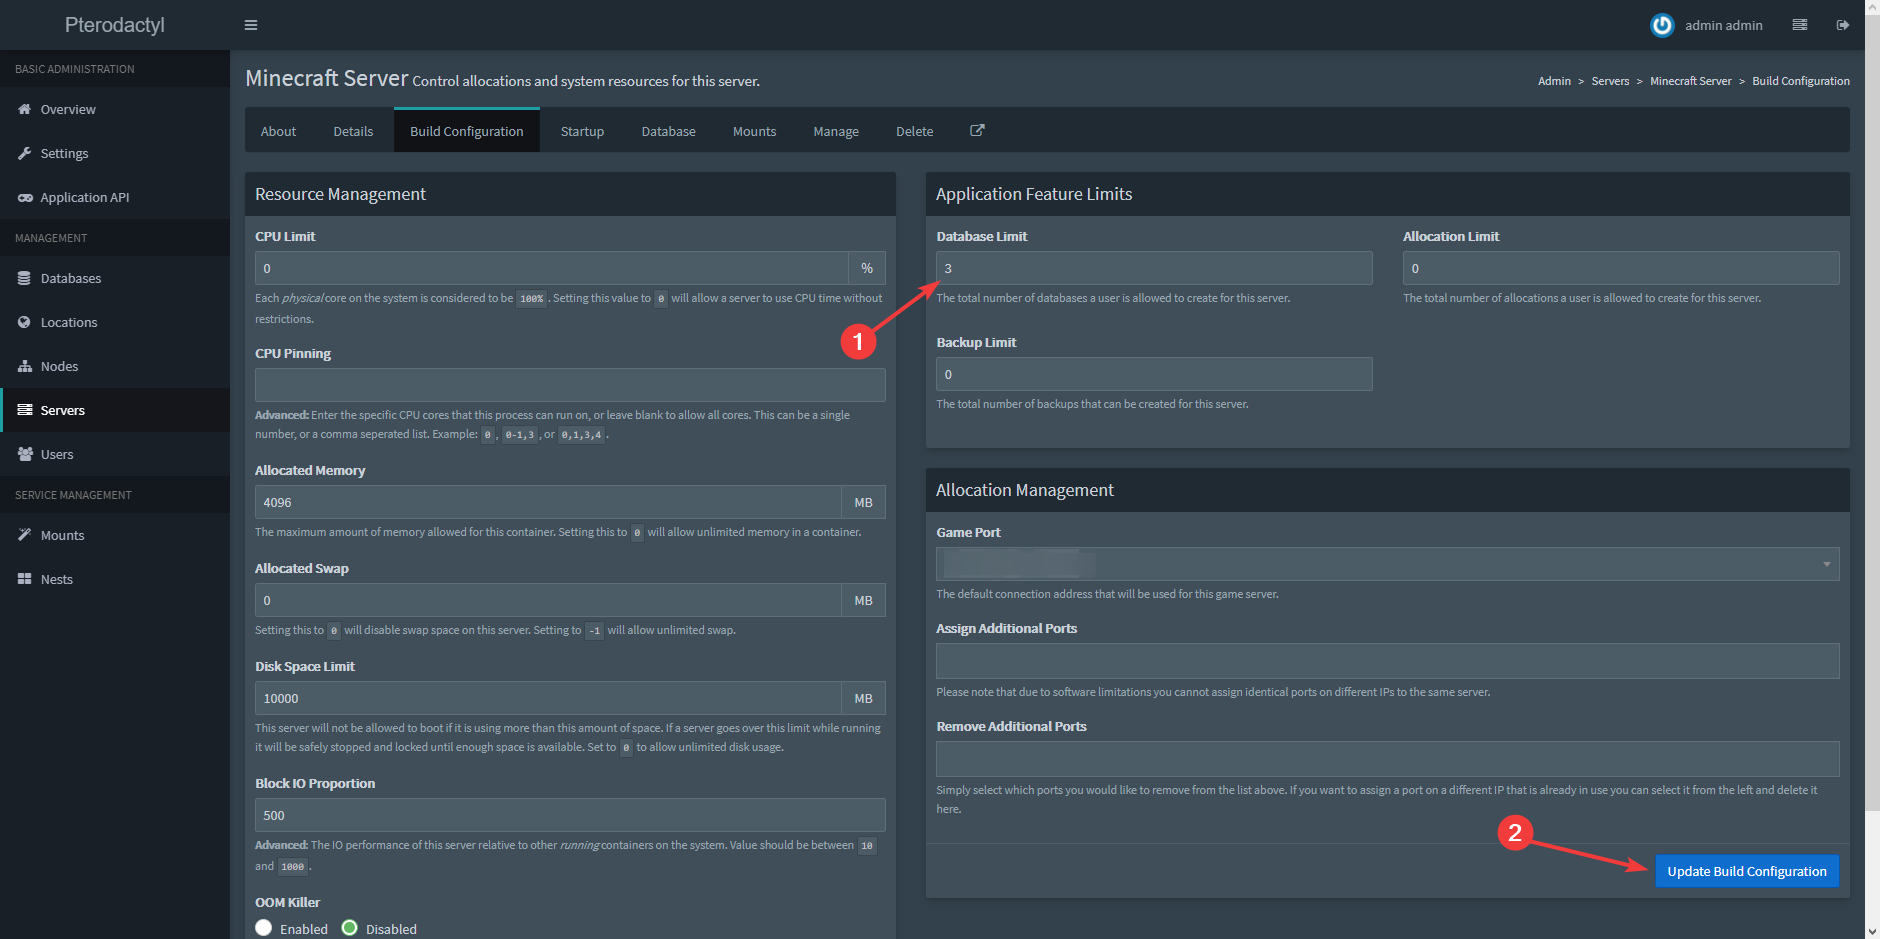Focus the Backup Limit field
This screenshot has height=939, width=1880.
pos(1154,374)
